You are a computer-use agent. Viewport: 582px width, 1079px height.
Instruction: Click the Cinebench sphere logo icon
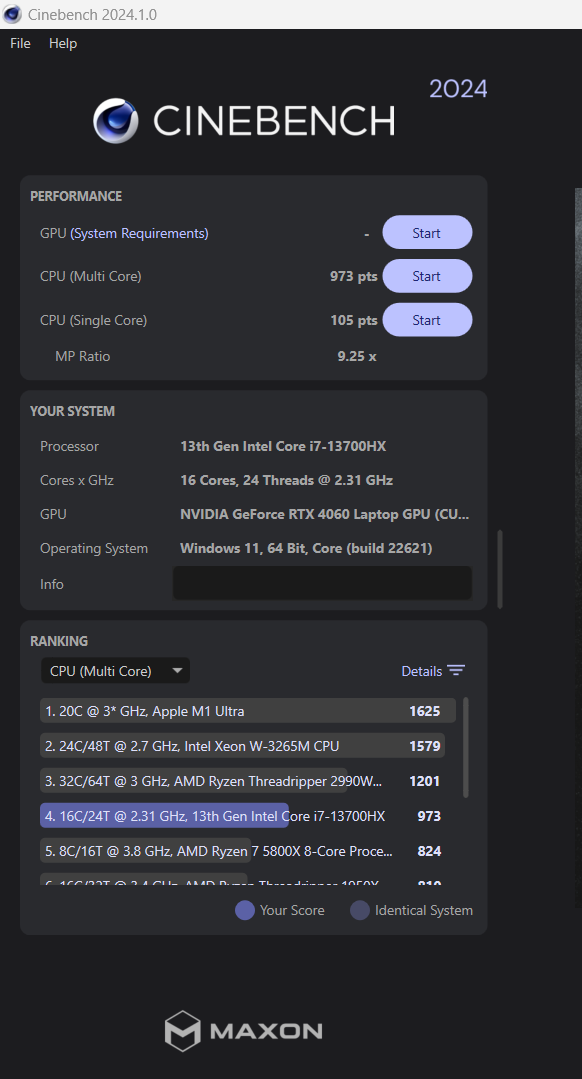[x=116, y=120]
